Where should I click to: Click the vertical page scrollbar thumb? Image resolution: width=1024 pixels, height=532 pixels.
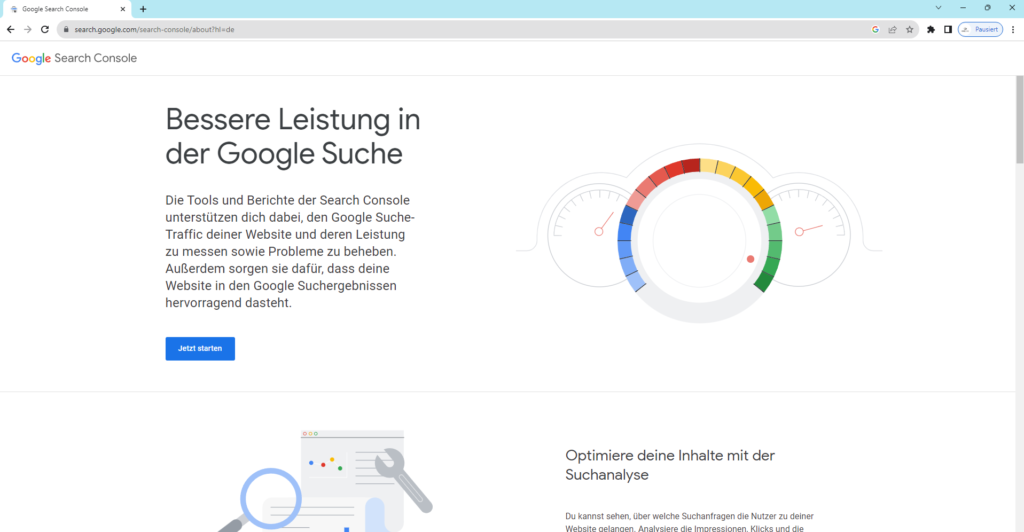click(x=1019, y=119)
